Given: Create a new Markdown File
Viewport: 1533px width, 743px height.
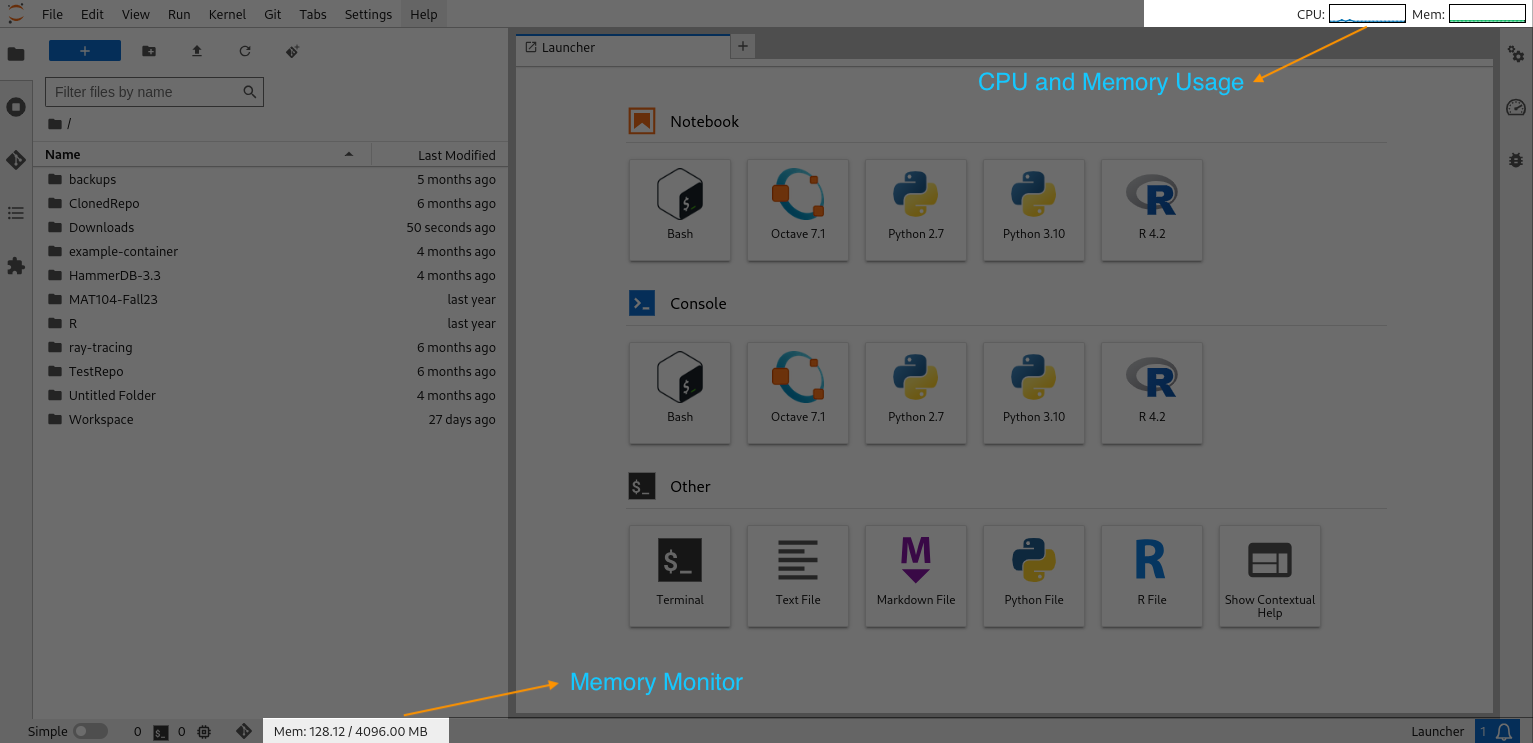Looking at the screenshot, I should click(916, 576).
